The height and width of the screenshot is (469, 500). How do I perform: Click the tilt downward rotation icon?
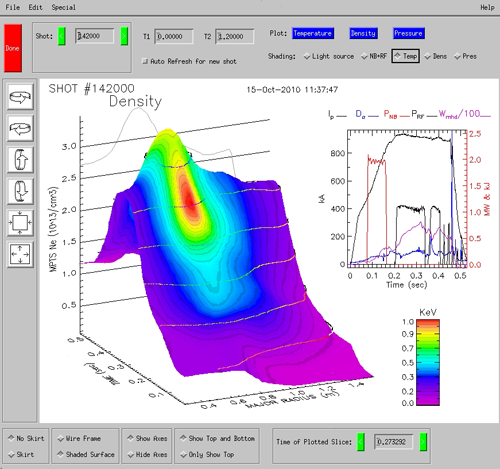click(x=20, y=191)
